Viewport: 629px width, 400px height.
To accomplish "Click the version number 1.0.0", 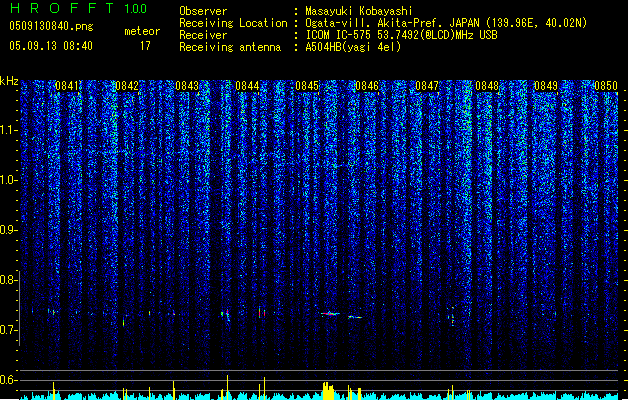I will click(x=136, y=9).
